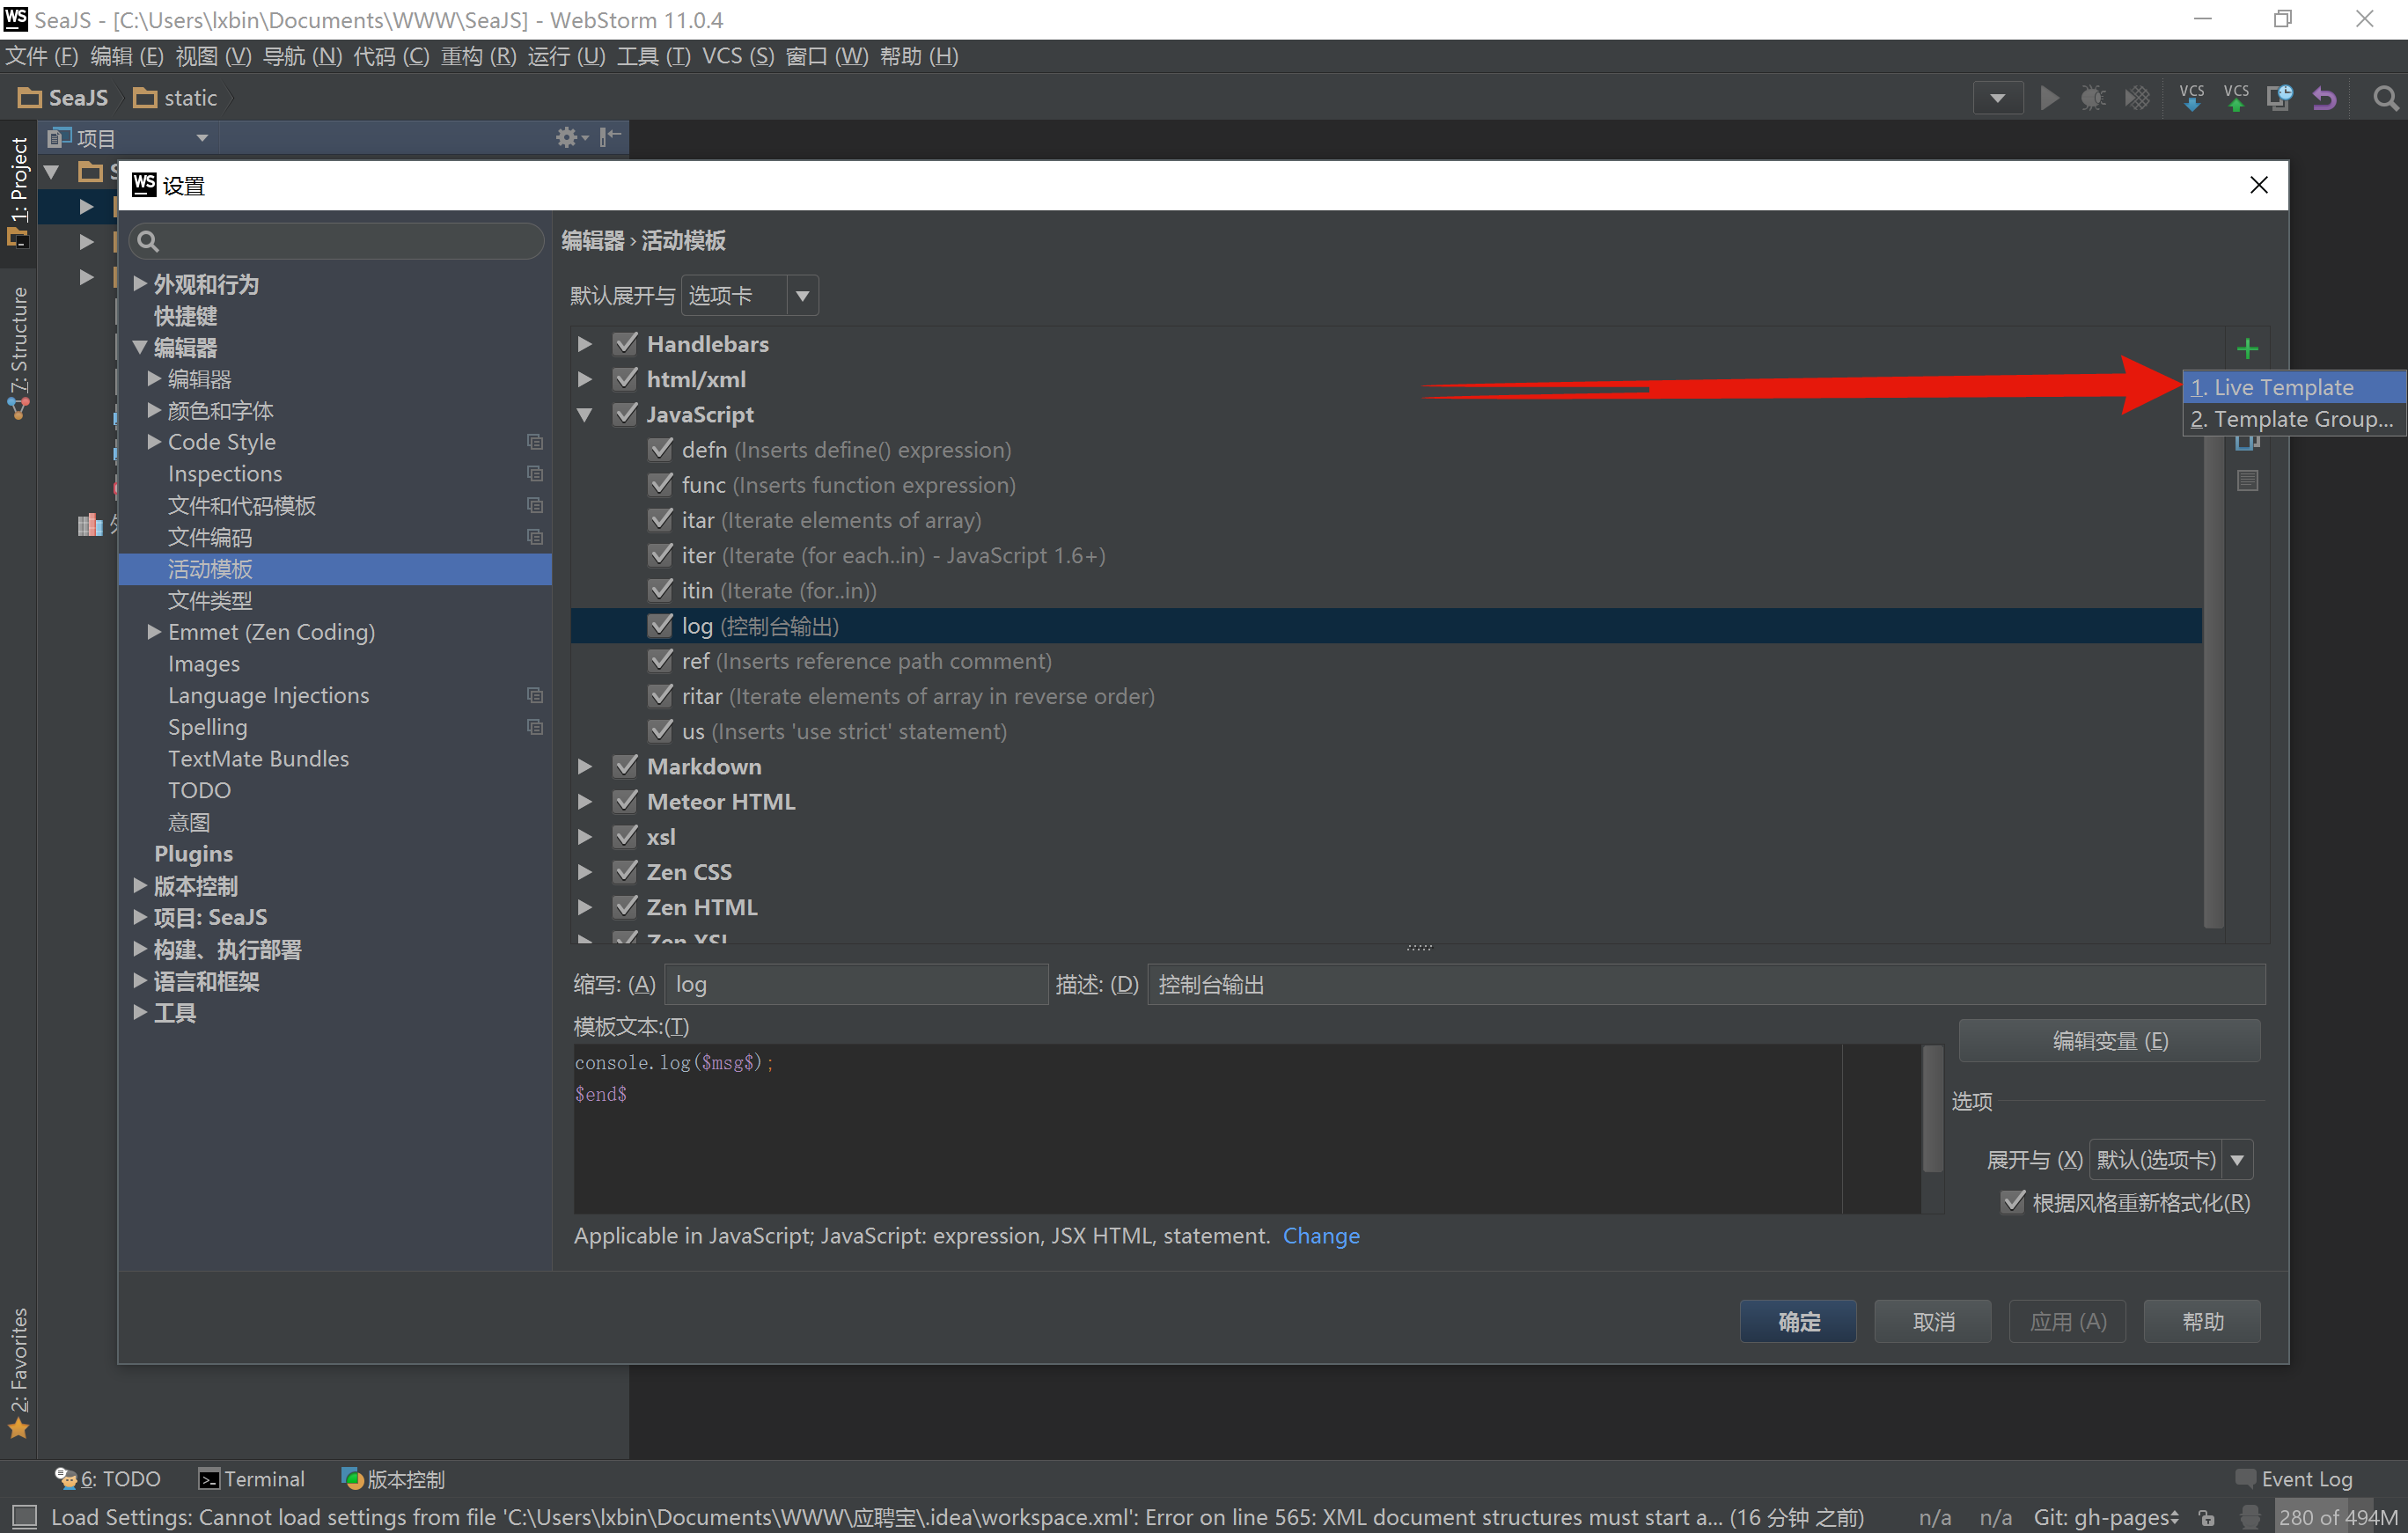Collapse the JavaScript template group
This screenshot has width=2408, height=1533.
point(585,414)
